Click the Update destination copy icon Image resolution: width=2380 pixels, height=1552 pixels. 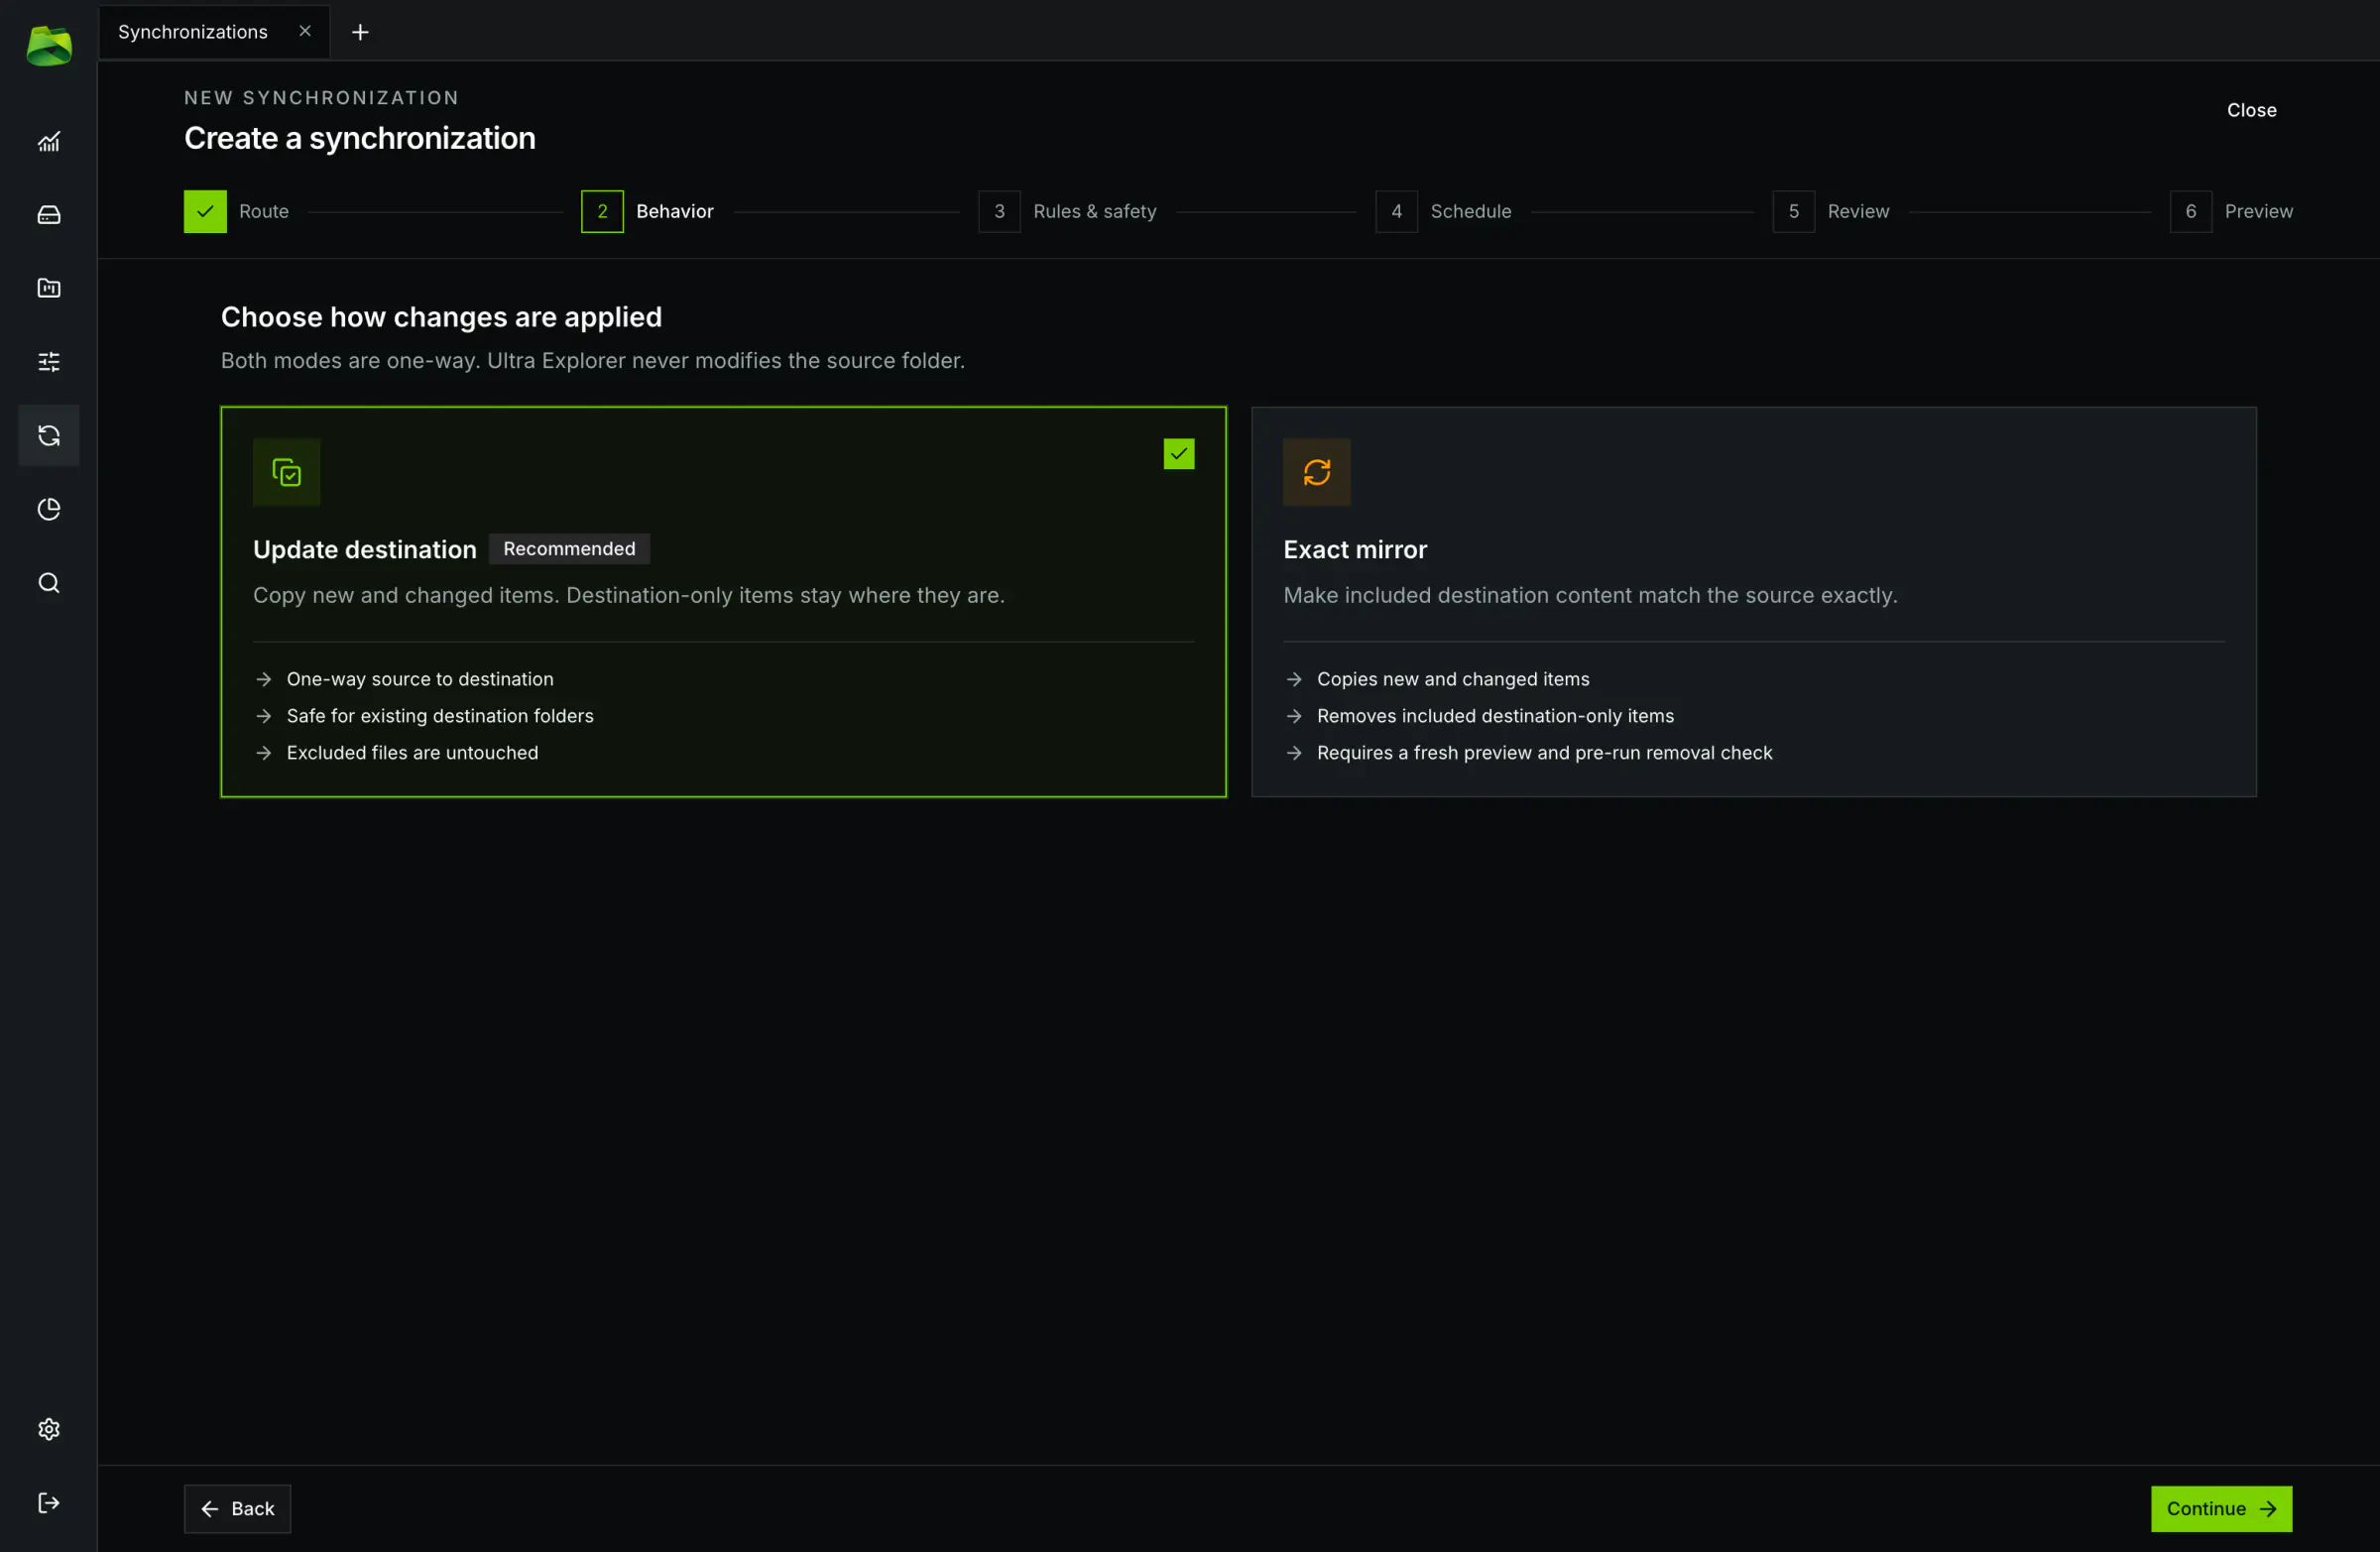pyautogui.click(x=286, y=472)
